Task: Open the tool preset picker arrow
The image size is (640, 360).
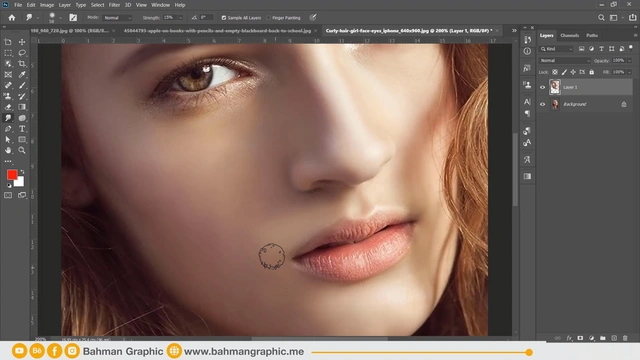Action: coord(38,18)
